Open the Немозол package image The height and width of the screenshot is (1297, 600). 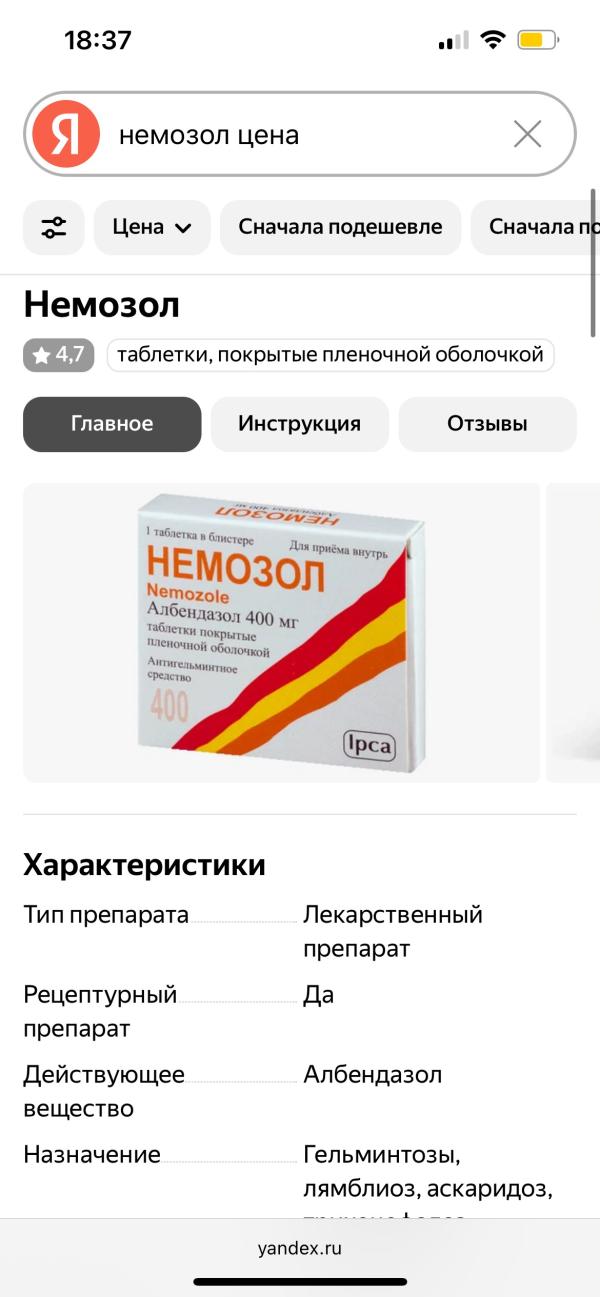coord(281,632)
